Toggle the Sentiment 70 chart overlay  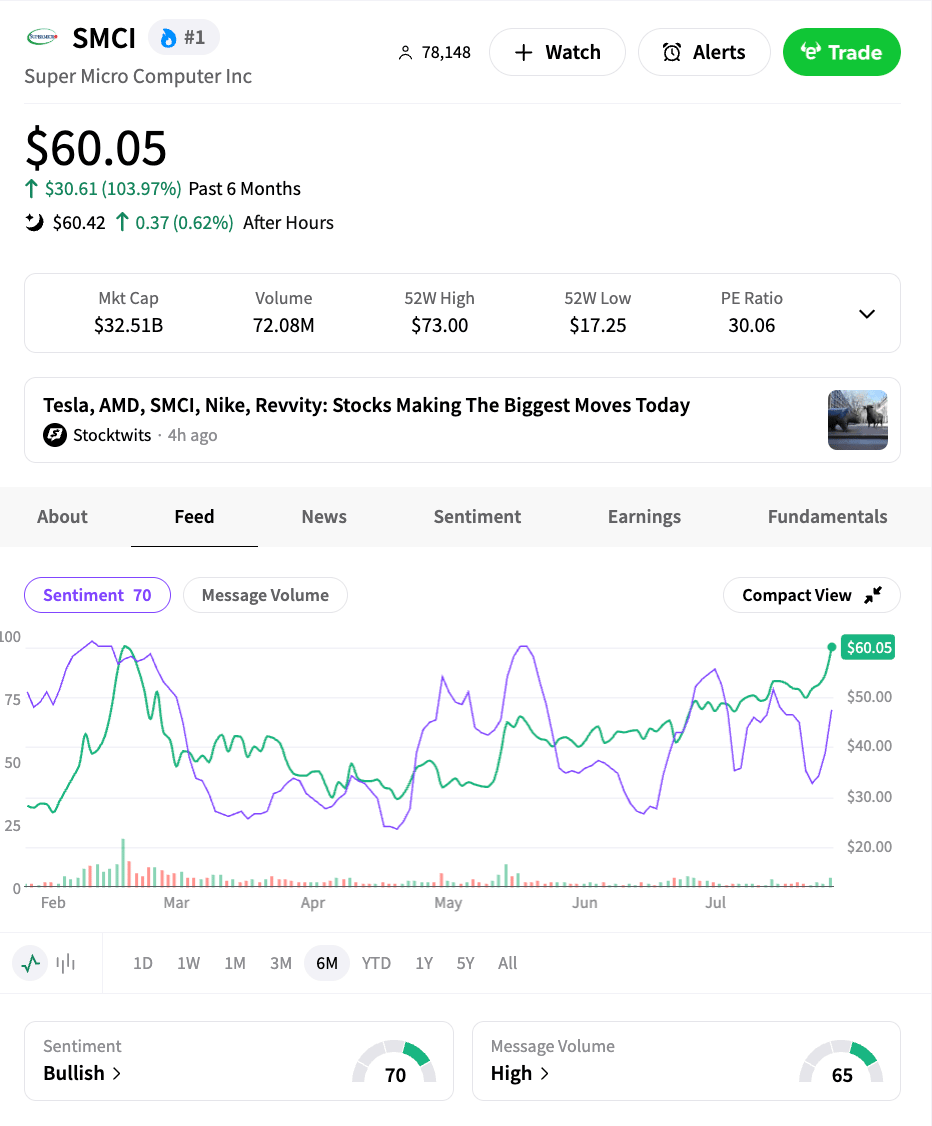pyautogui.click(x=98, y=595)
